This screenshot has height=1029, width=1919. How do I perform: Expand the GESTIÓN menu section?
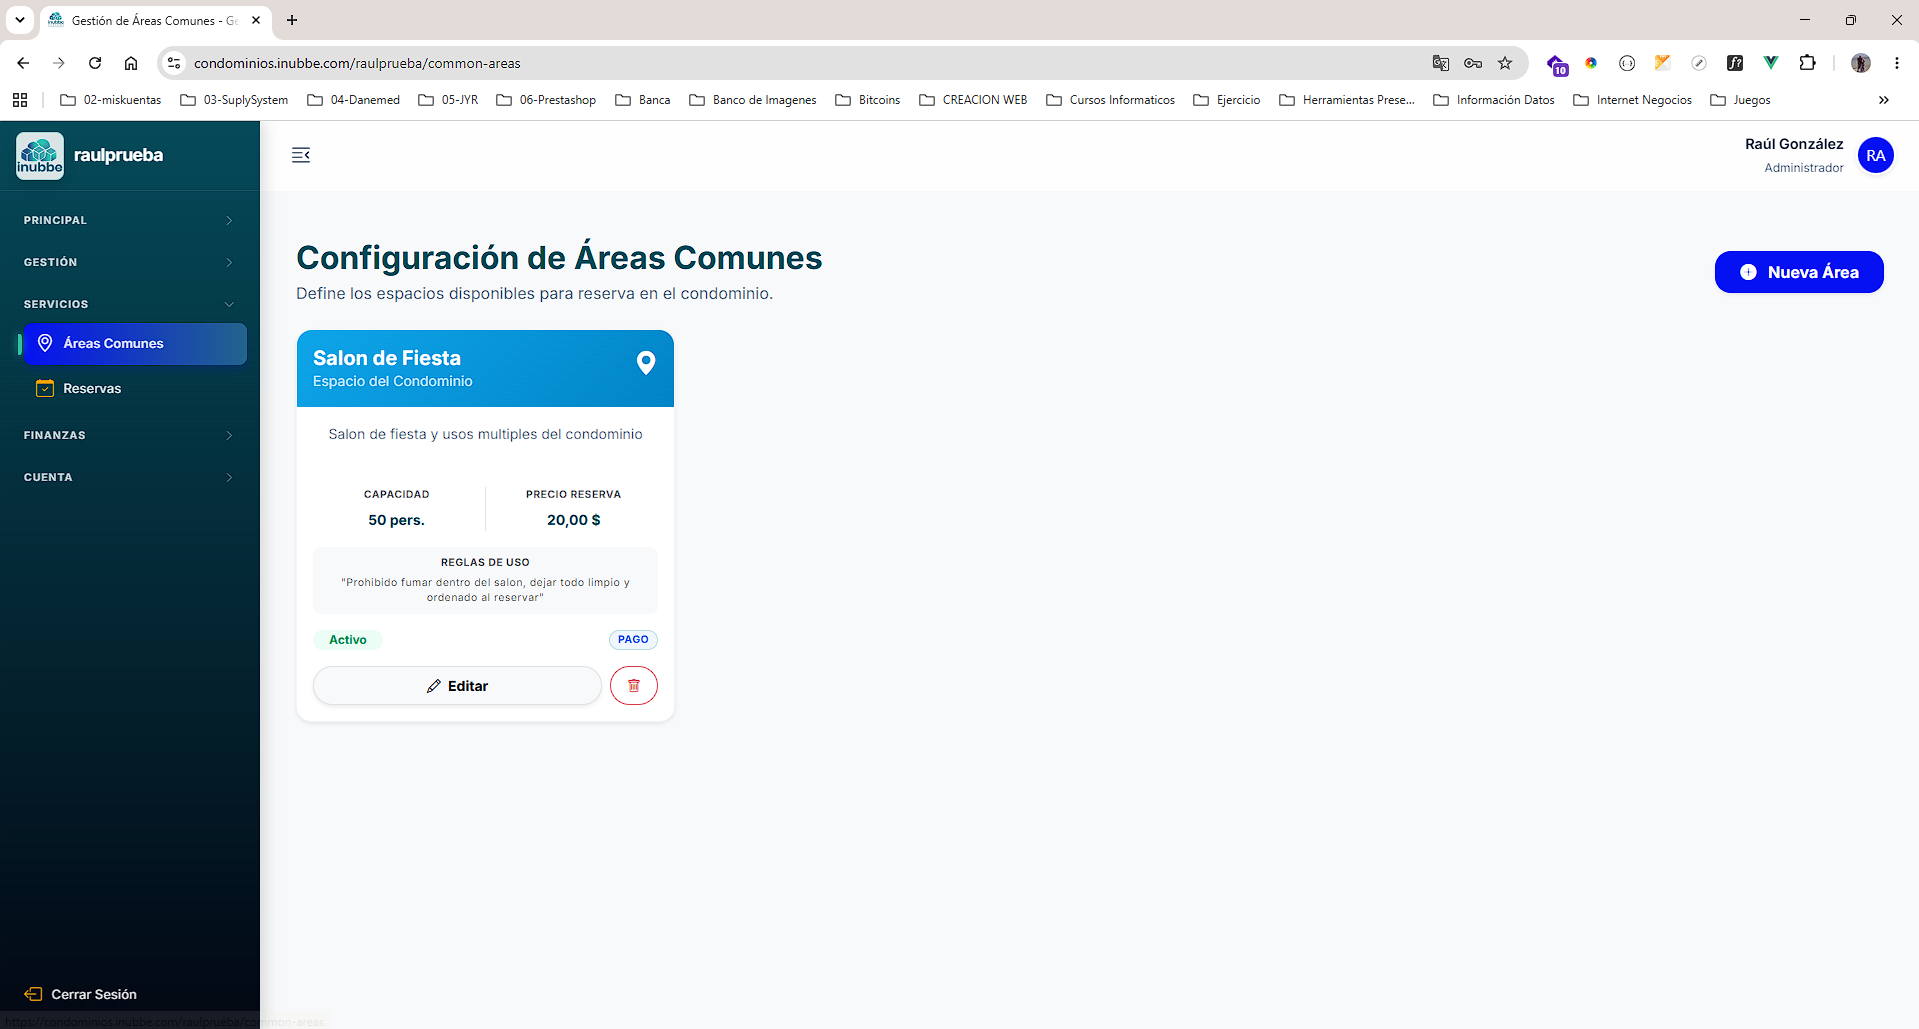point(130,262)
